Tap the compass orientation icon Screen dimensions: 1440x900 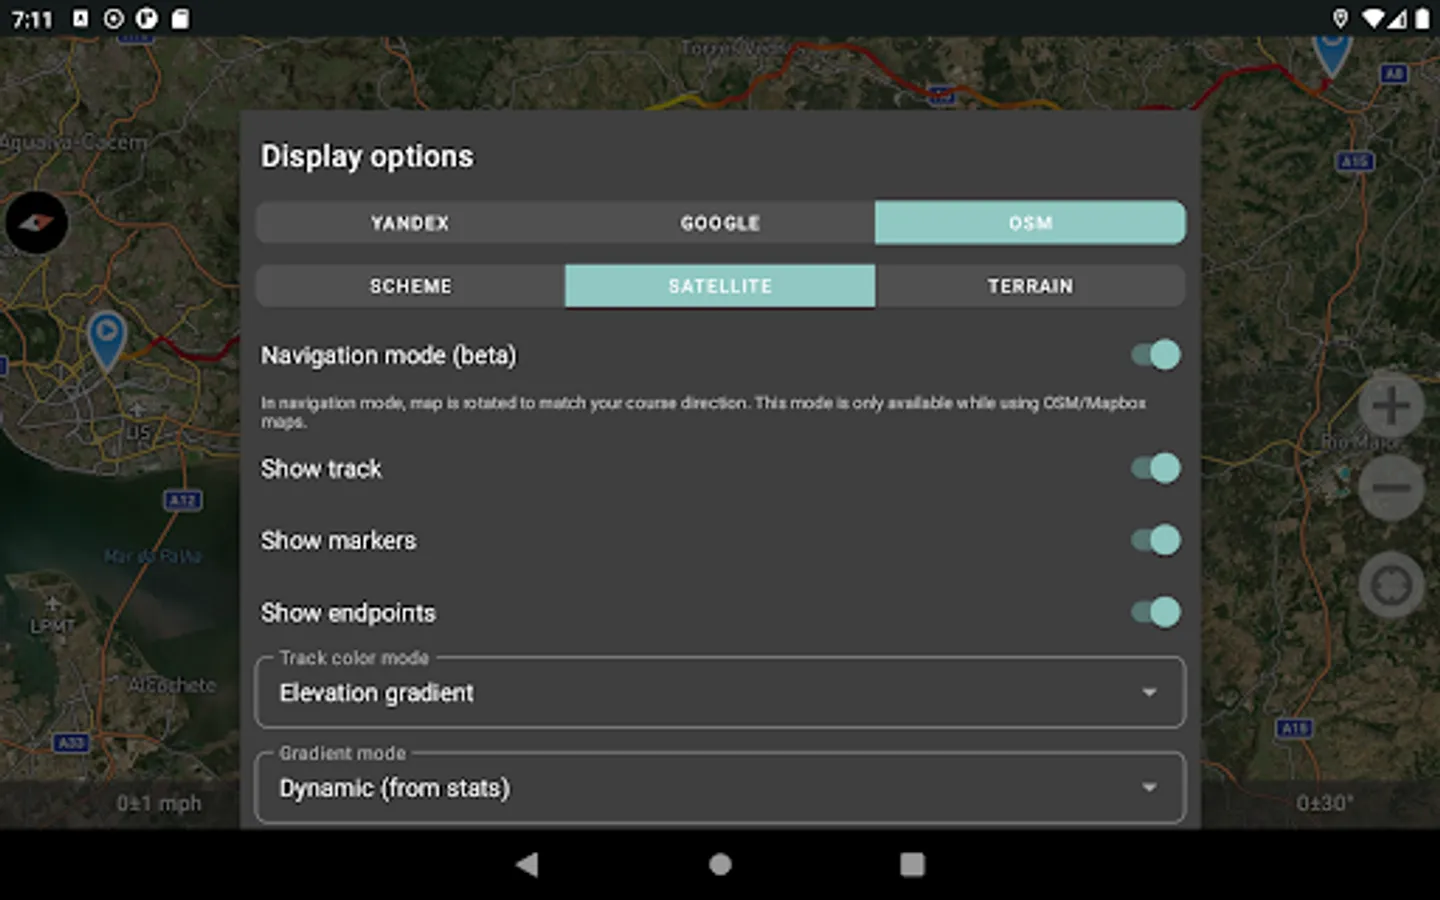(x=37, y=222)
